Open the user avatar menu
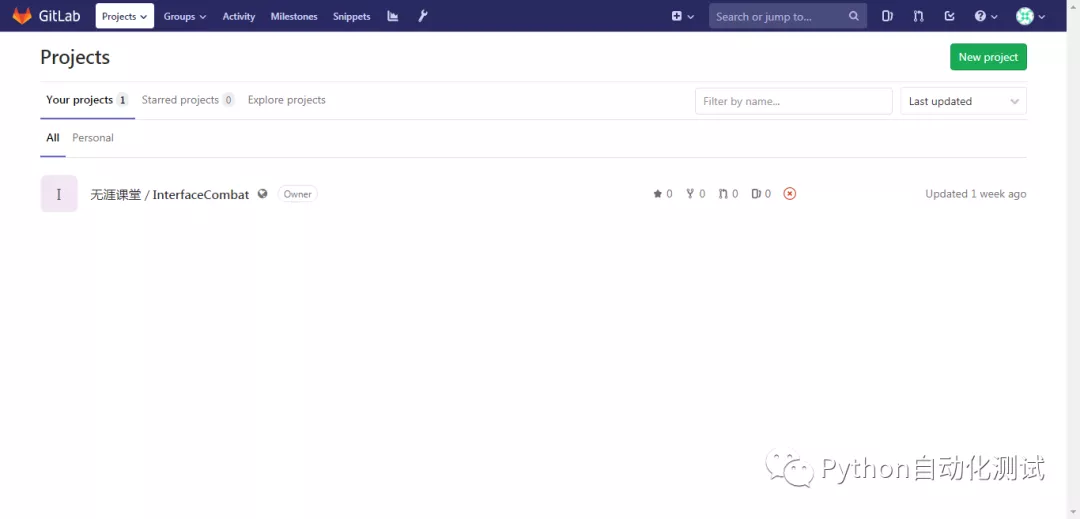The image size is (1080, 519). (x=1030, y=17)
